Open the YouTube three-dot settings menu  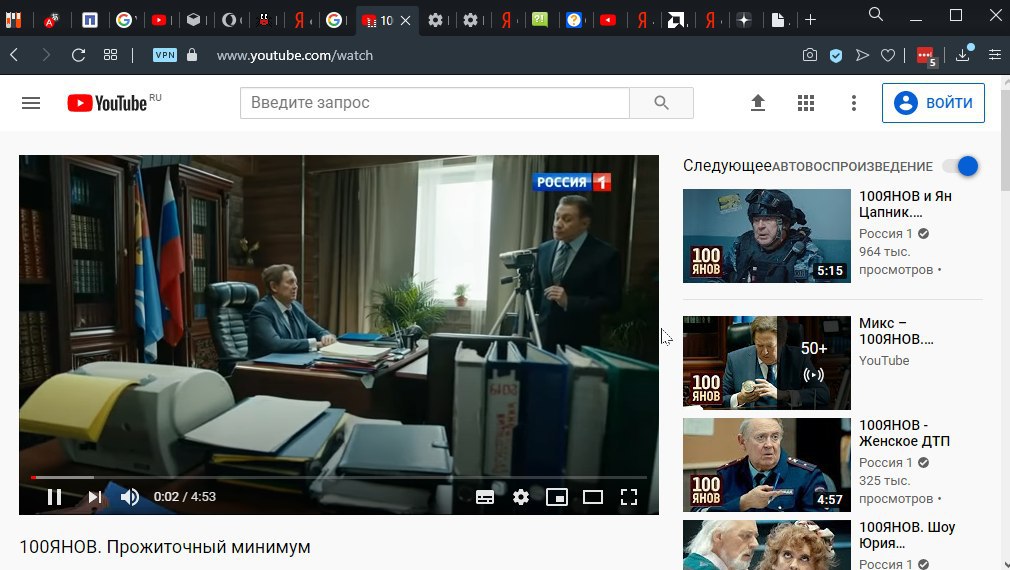point(853,103)
